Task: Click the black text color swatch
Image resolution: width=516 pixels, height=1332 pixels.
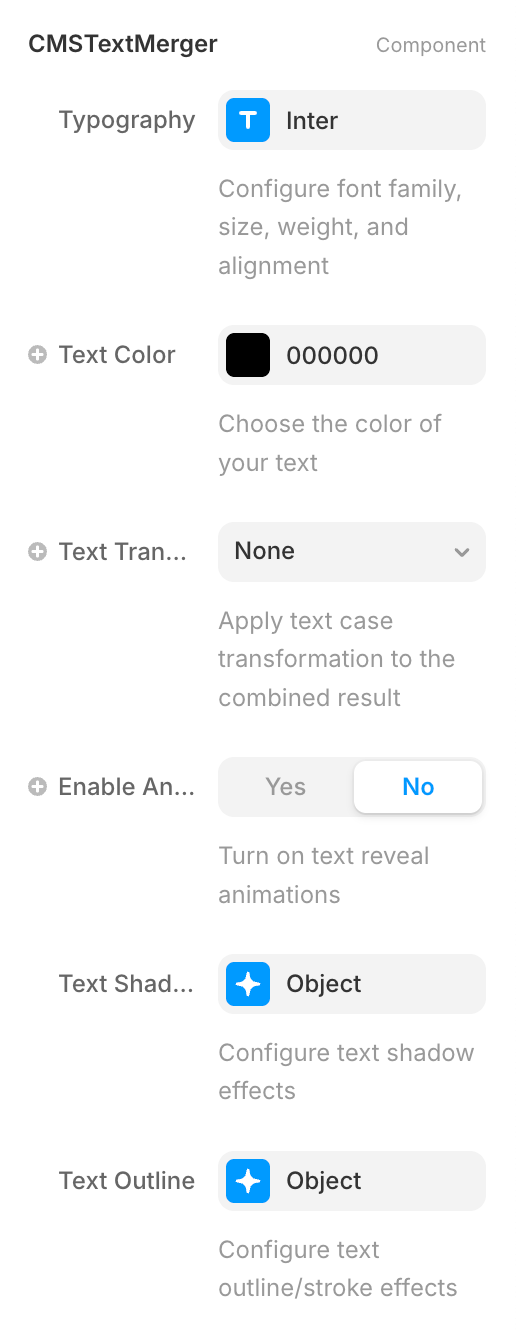Action: (248, 355)
